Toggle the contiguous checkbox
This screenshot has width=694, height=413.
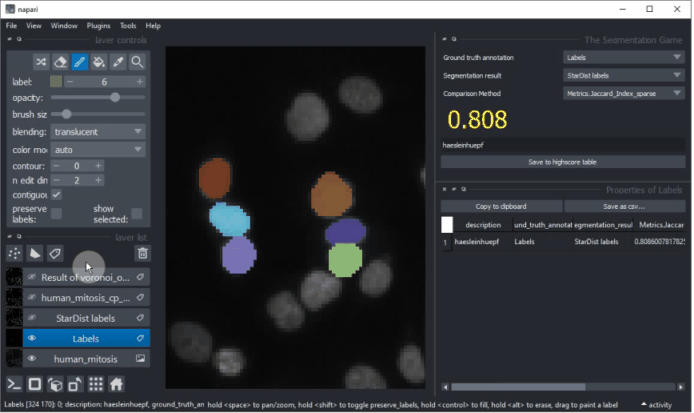56,194
